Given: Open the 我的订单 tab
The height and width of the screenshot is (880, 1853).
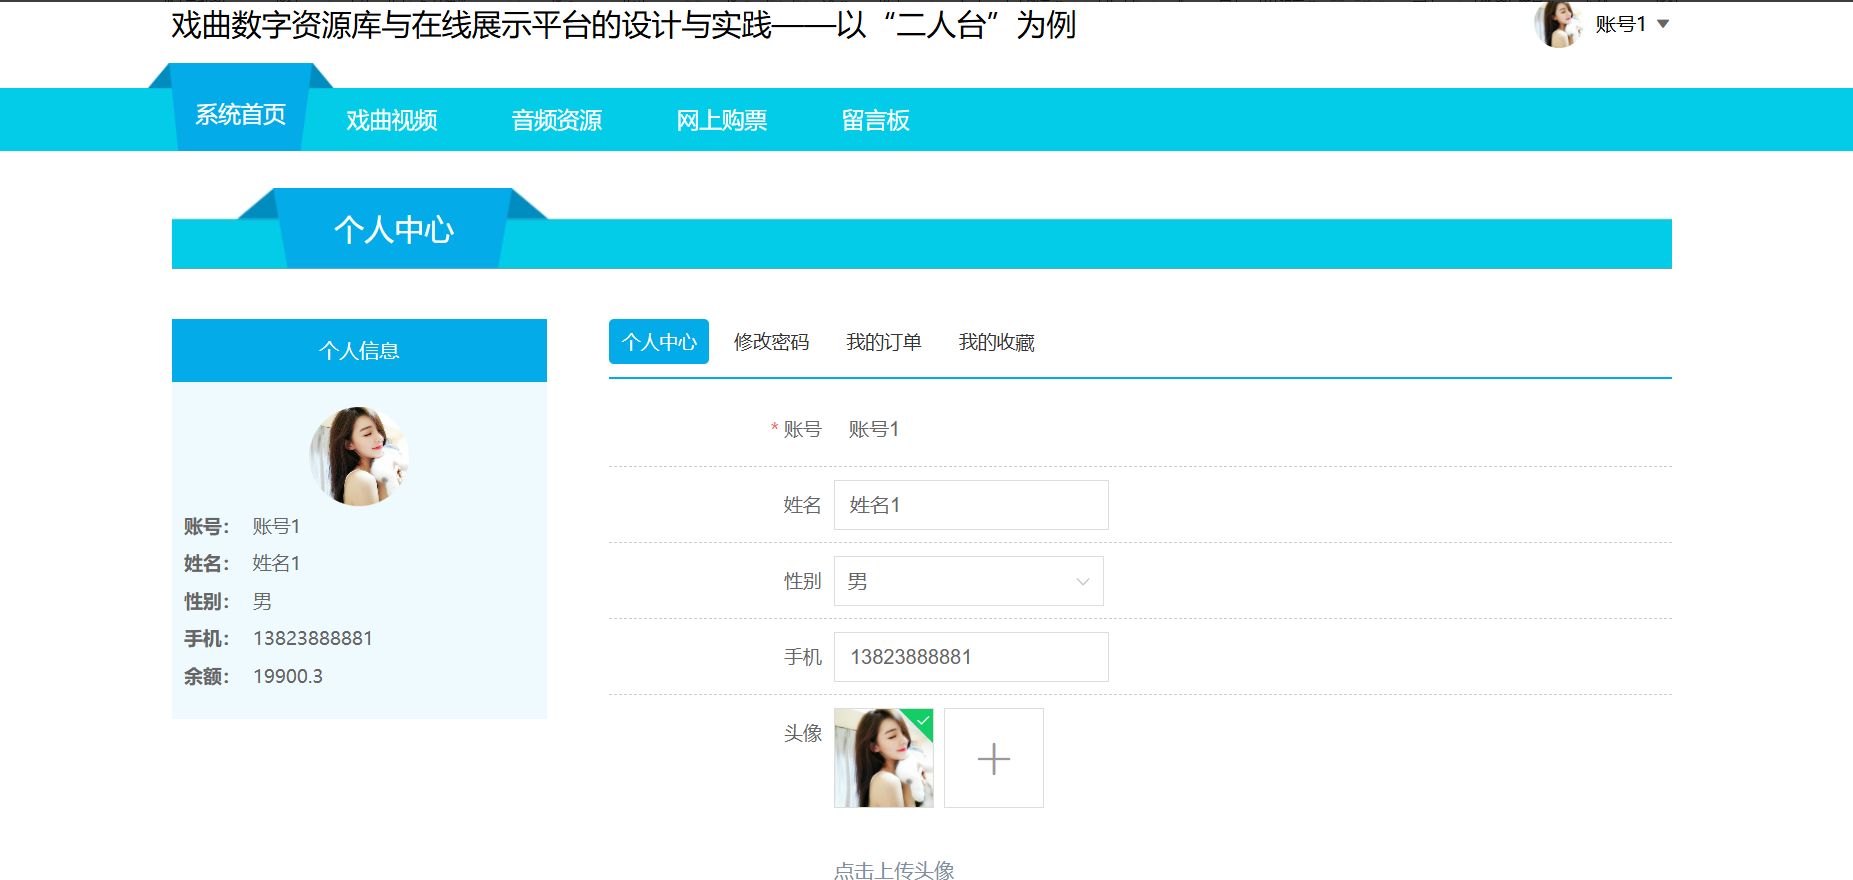Looking at the screenshot, I should [x=884, y=342].
